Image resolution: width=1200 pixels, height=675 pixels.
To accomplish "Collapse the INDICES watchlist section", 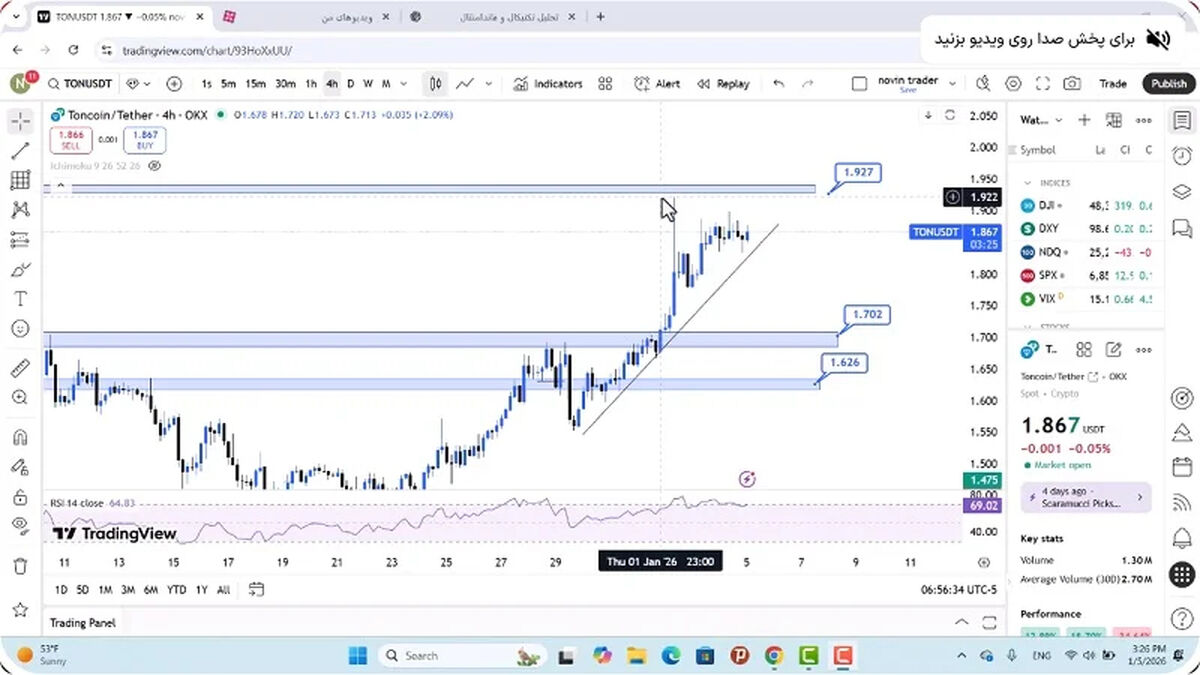I will point(1026,183).
